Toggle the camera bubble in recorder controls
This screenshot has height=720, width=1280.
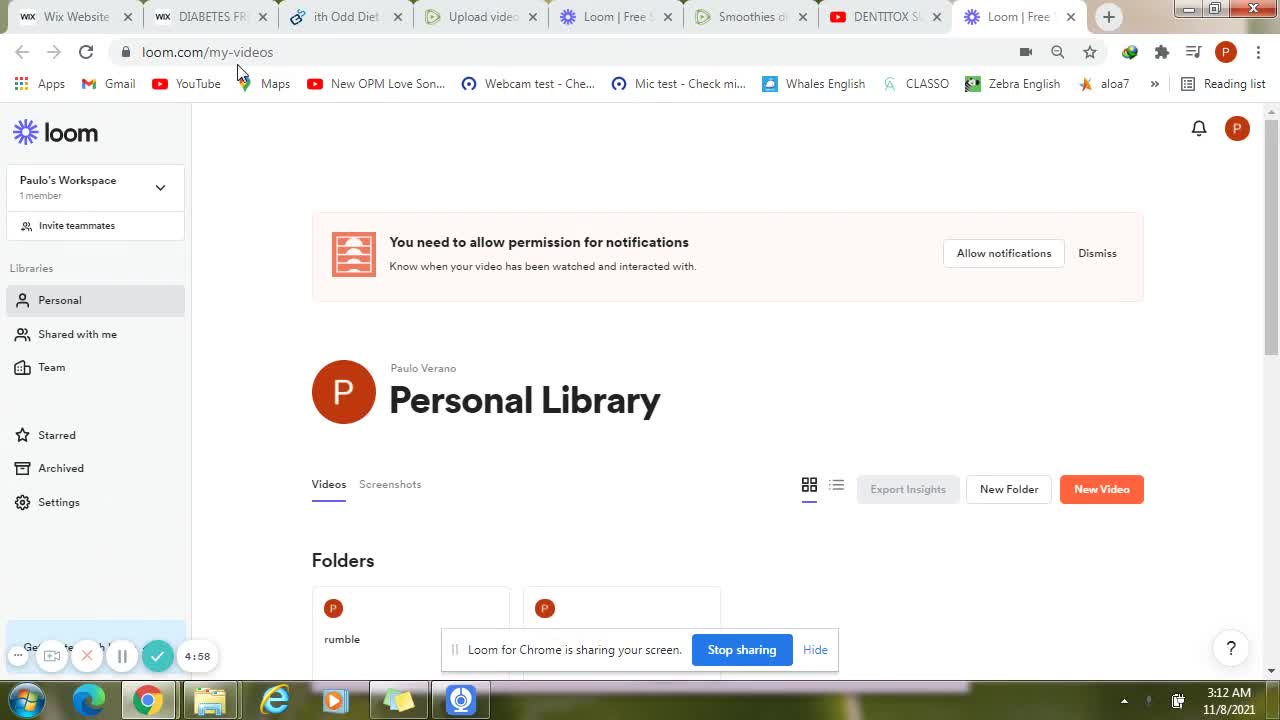(52, 656)
